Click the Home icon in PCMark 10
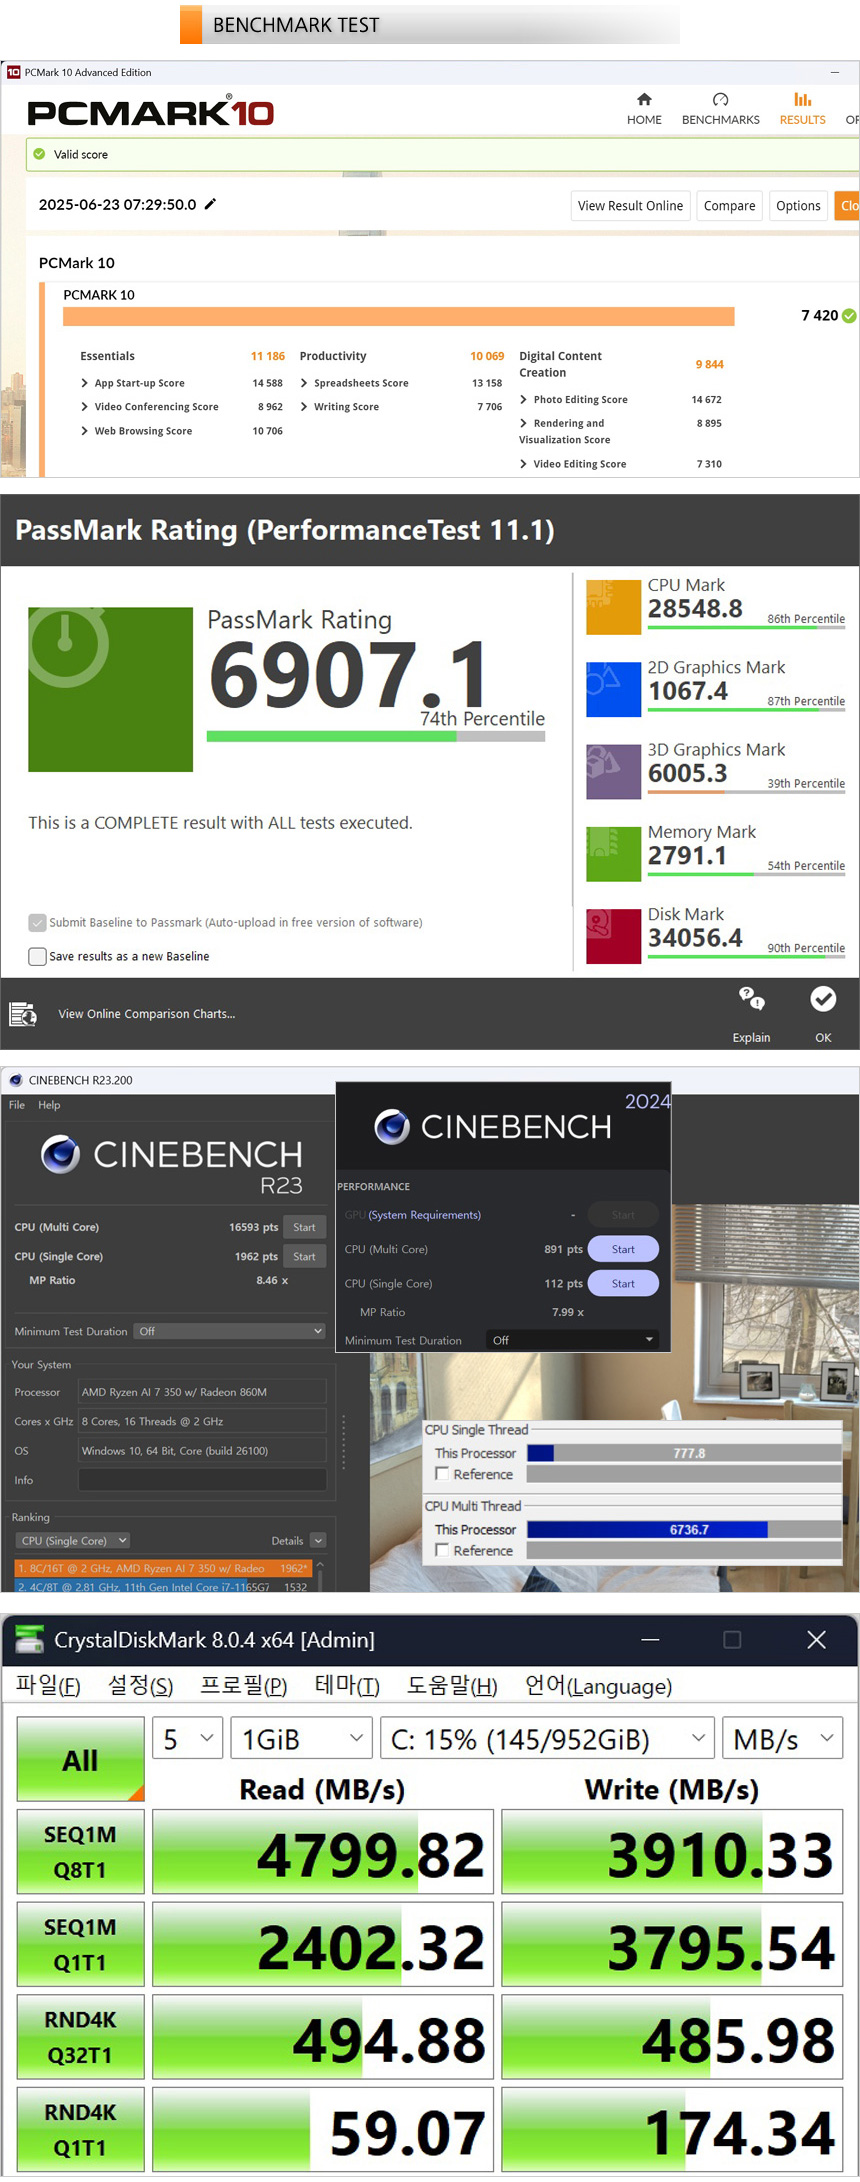The height and width of the screenshot is (2182, 860). pos(644,100)
